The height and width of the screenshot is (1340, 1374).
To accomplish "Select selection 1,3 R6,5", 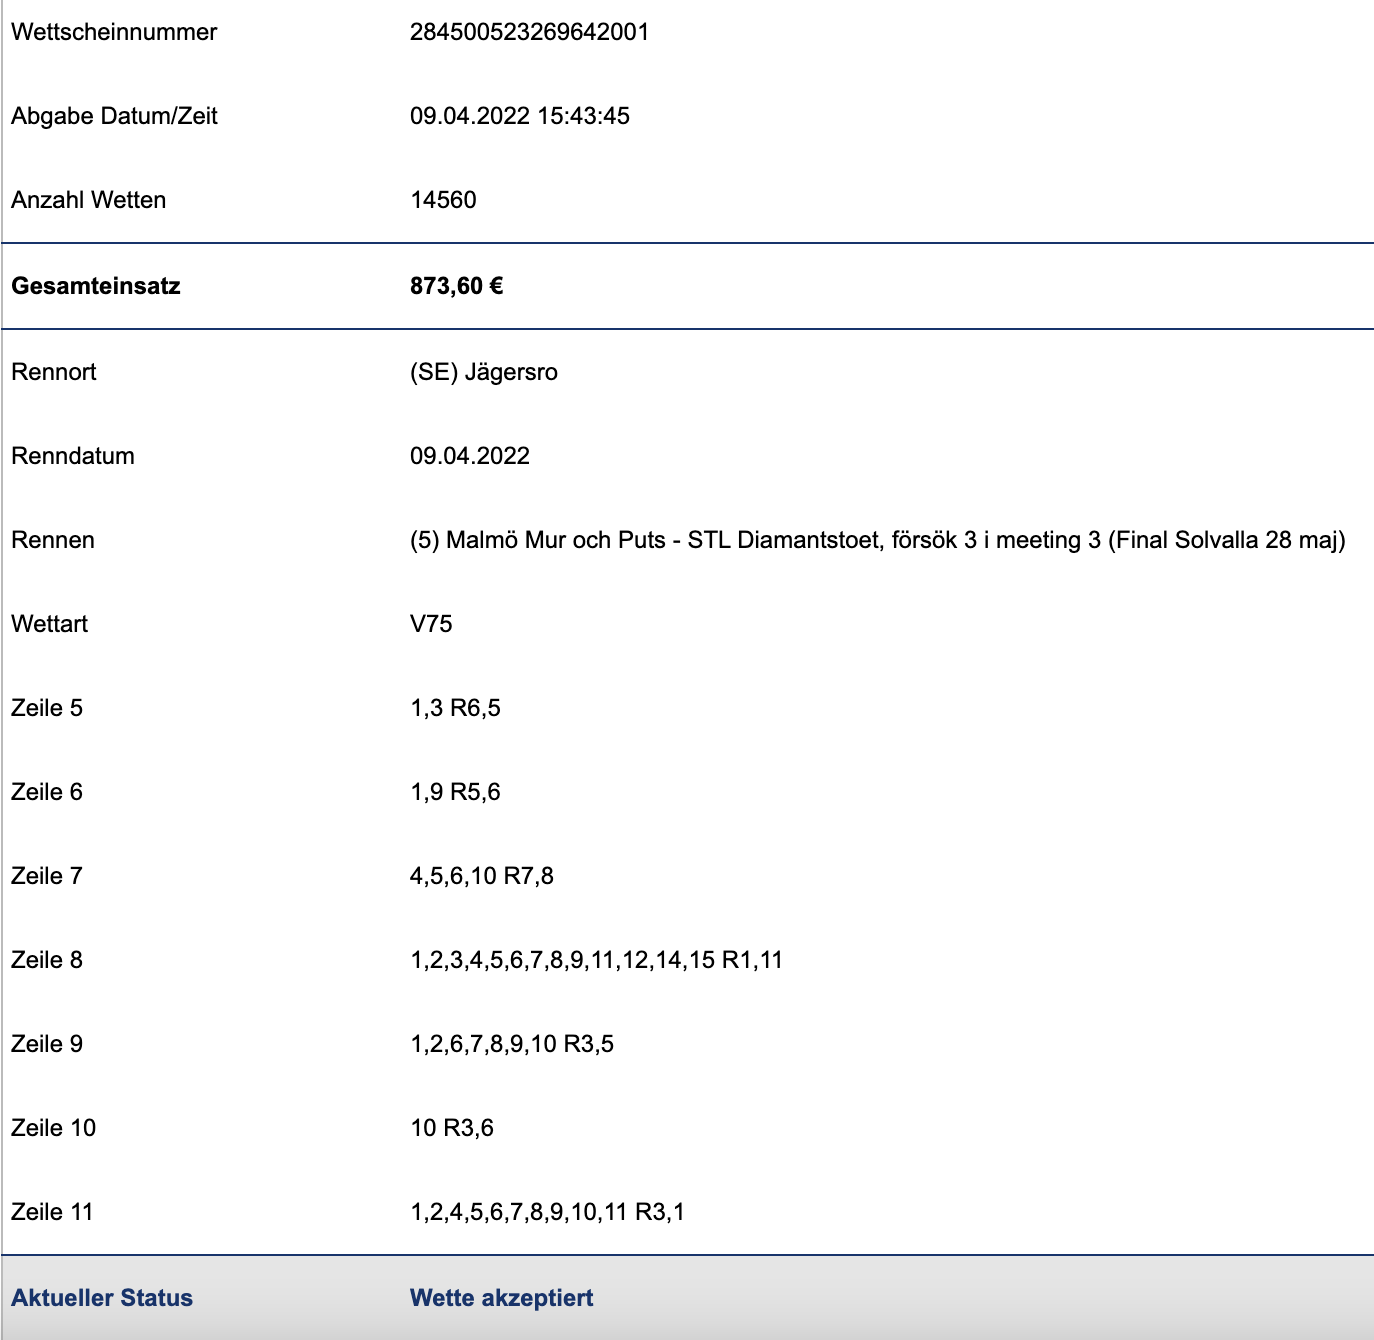I will [455, 708].
